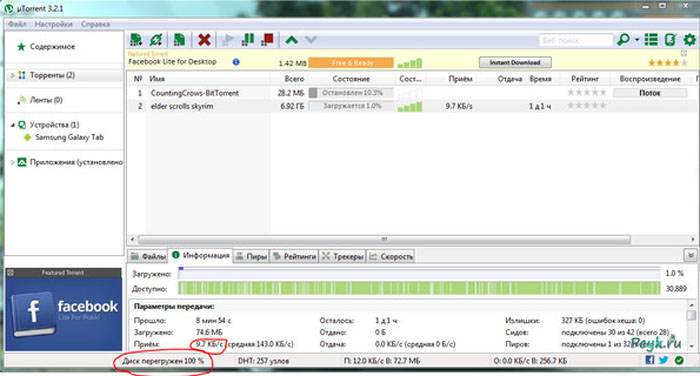
Task: Switch to the Пиры tab
Action: click(251, 256)
